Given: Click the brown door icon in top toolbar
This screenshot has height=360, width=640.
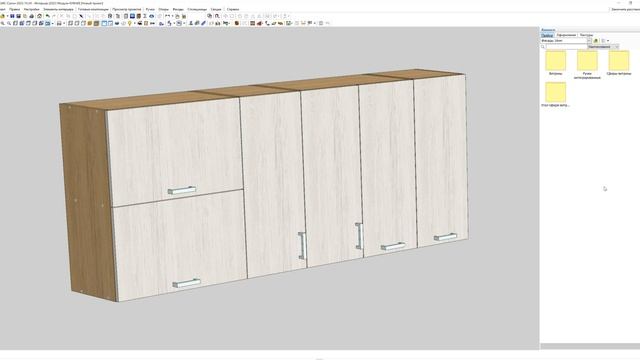Looking at the screenshot, I should pyautogui.click(x=139, y=16).
